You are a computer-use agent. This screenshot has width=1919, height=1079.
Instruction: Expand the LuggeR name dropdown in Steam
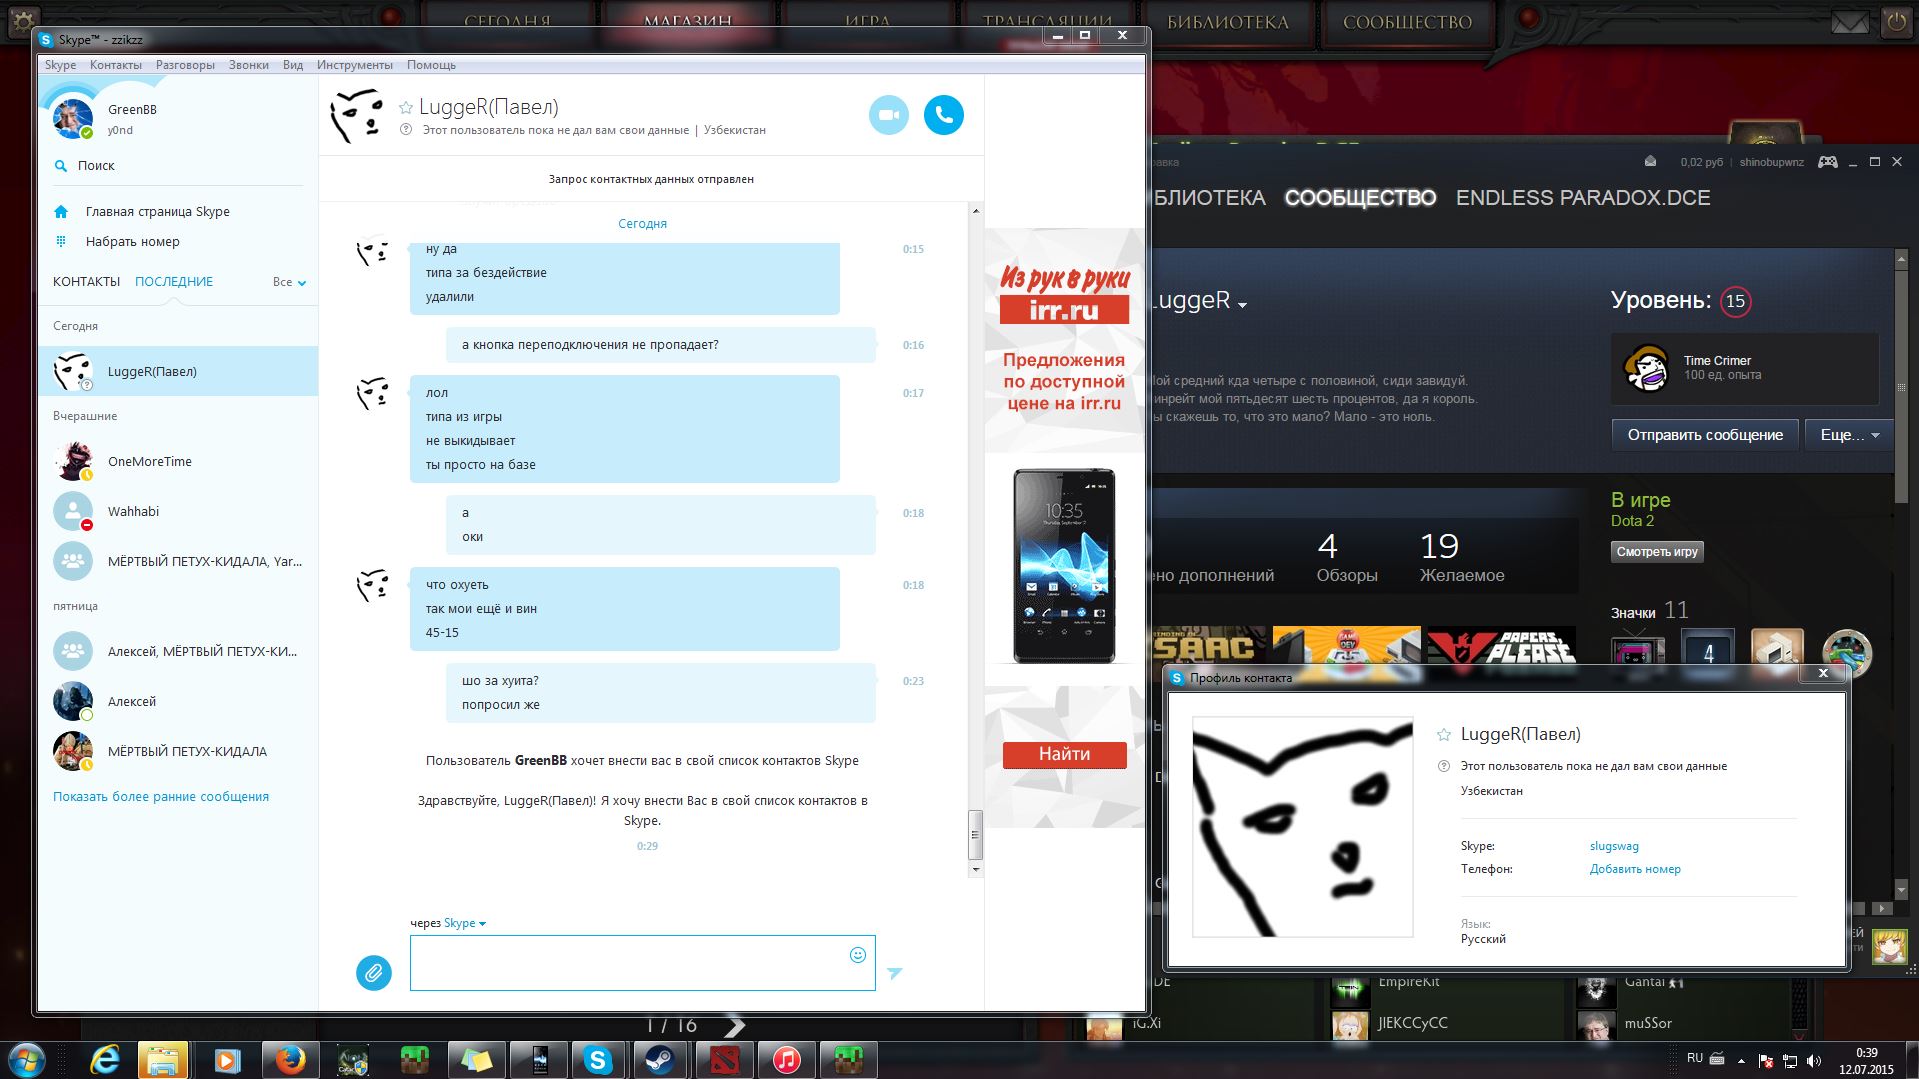coord(1242,304)
